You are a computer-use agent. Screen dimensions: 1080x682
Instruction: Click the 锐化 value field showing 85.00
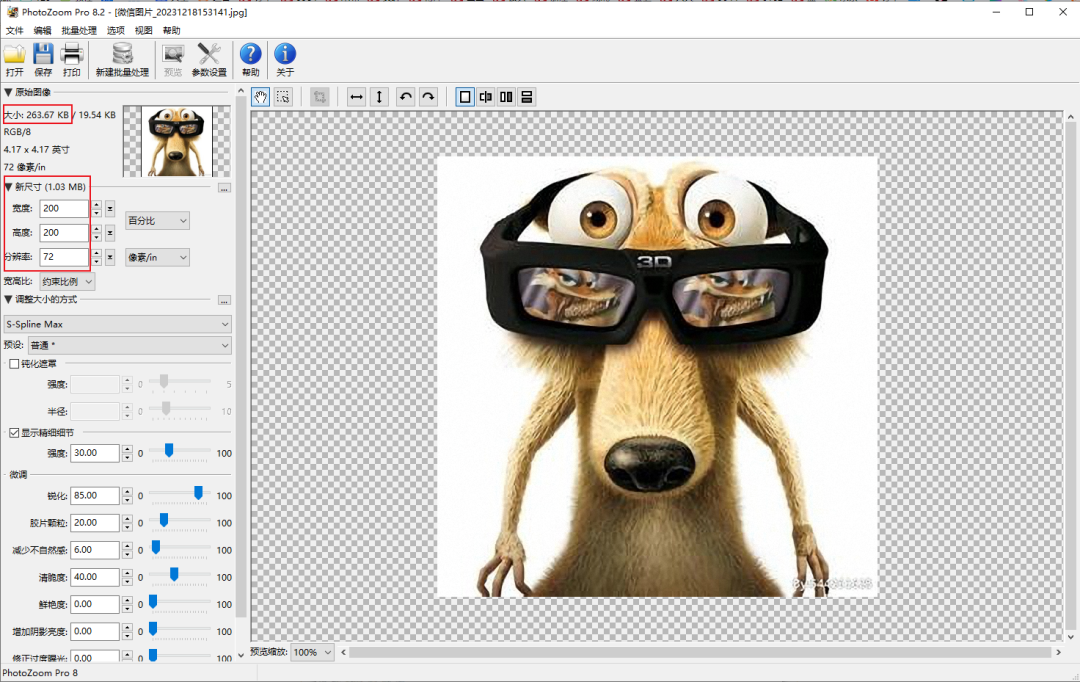coord(95,495)
